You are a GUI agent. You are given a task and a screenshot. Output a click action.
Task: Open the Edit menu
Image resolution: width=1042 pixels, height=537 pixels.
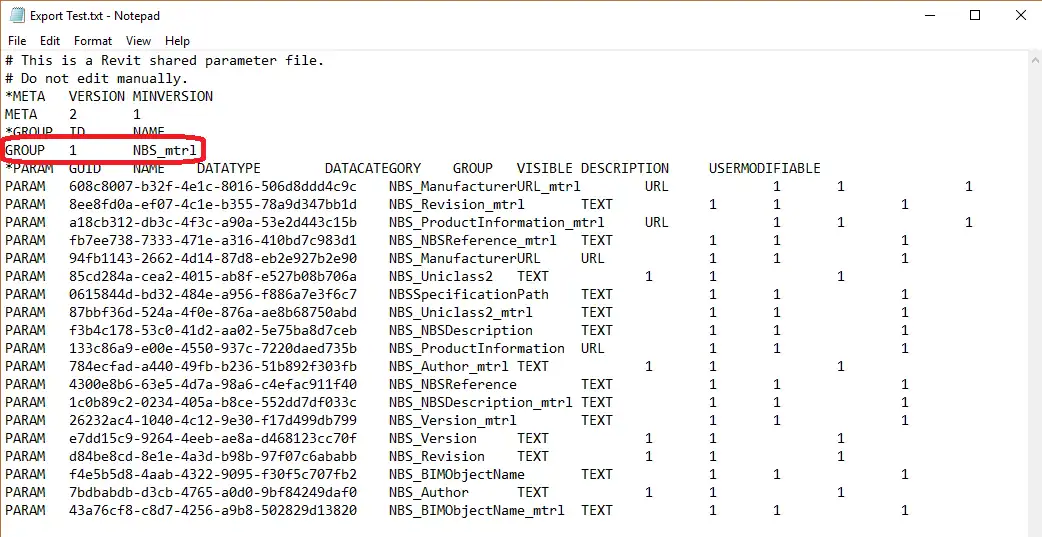coord(50,41)
